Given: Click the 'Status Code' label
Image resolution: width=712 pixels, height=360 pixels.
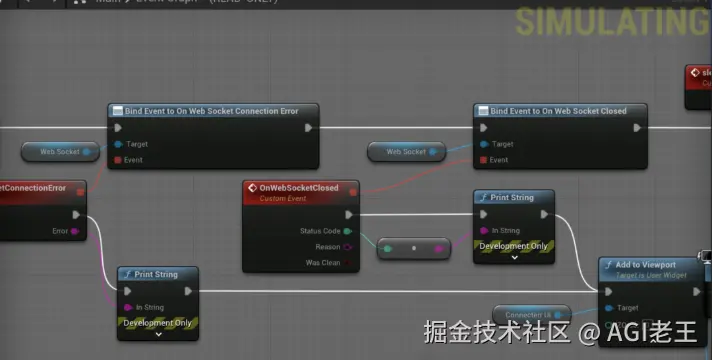Looking at the screenshot, I should pyautogui.click(x=320, y=231).
